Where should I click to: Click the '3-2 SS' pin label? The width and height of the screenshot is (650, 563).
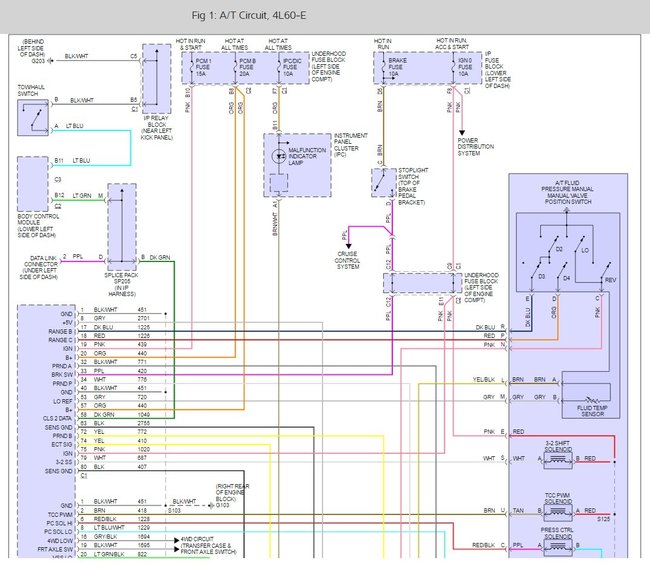coord(64,462)
